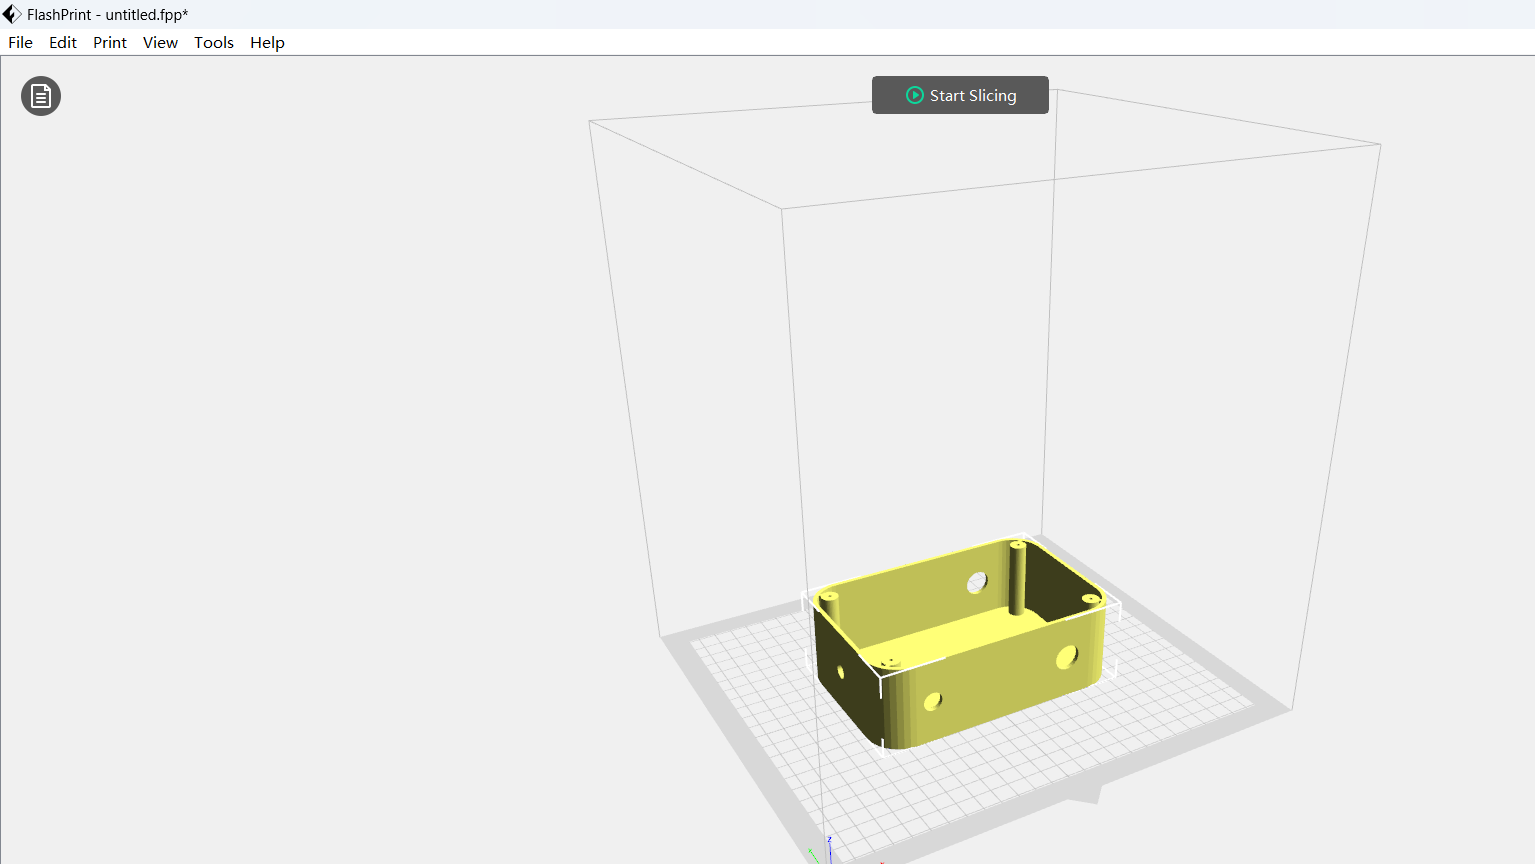Open the File menu
Screen dimensions: 1535x864
tap(20, 42)
